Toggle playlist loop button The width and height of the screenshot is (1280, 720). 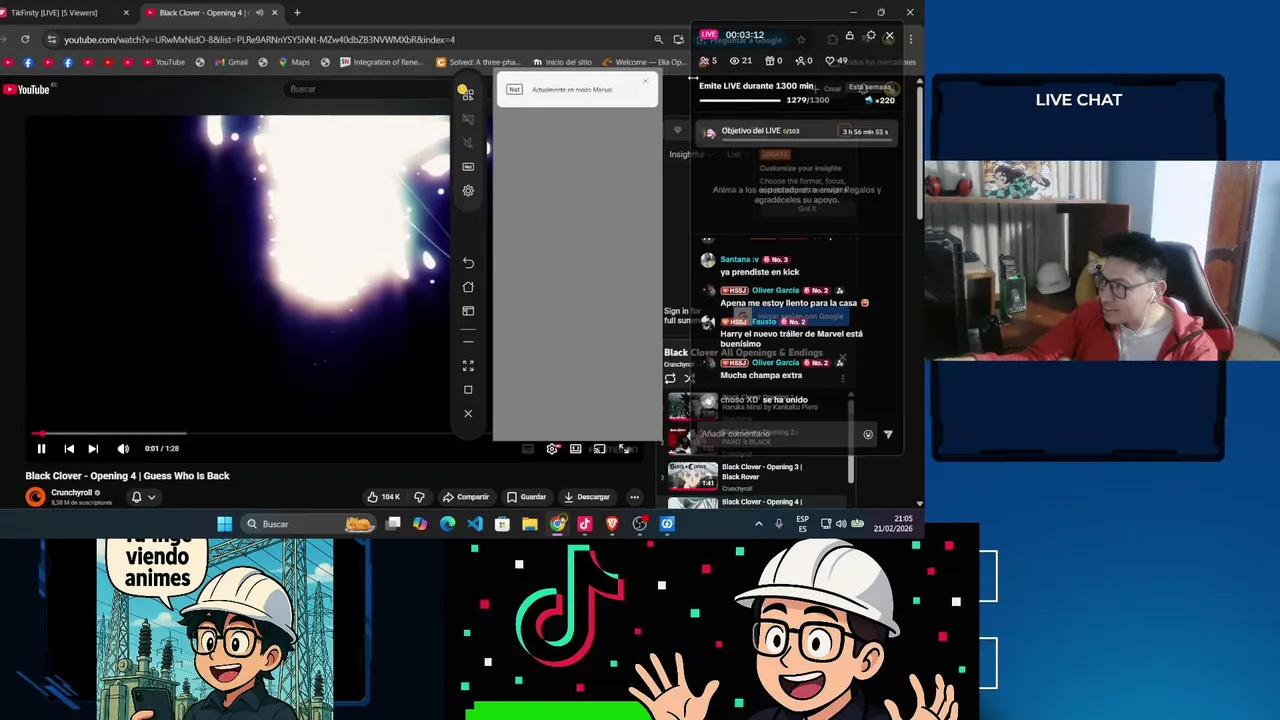click(x=670, y=379)
